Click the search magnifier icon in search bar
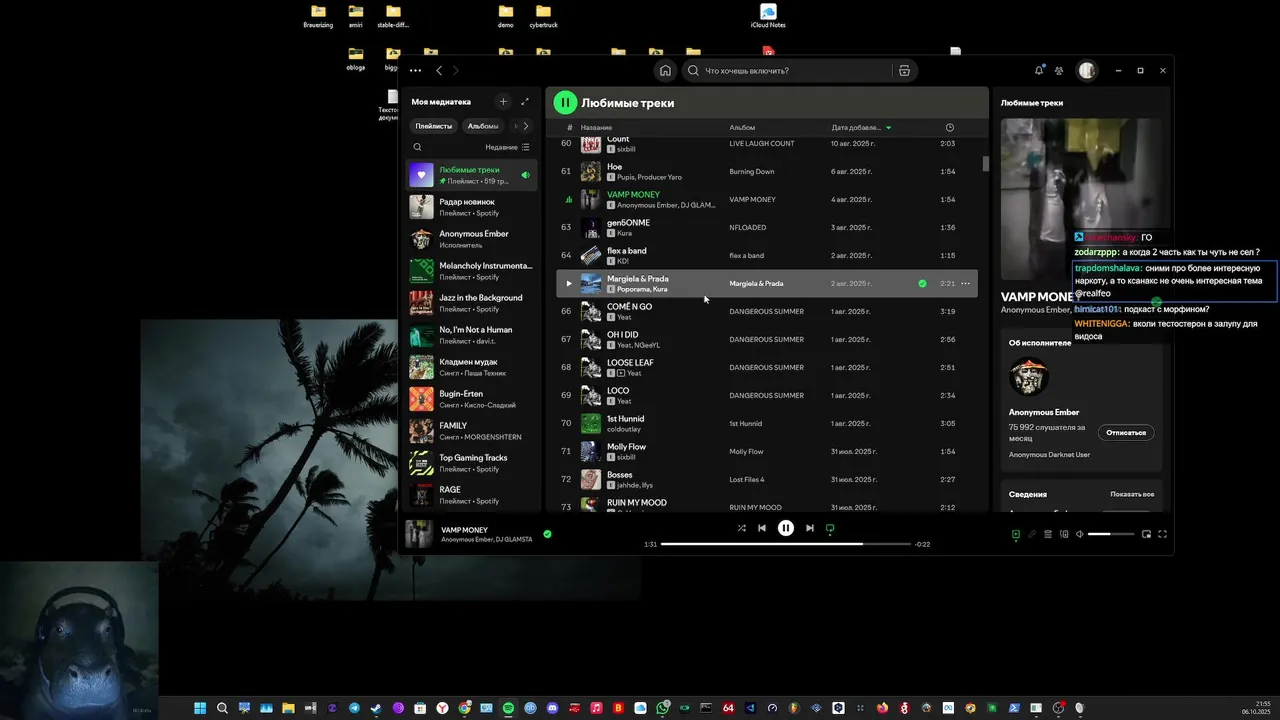The width and height of the screenshot is (1280, 720). [x=693, y=71]
